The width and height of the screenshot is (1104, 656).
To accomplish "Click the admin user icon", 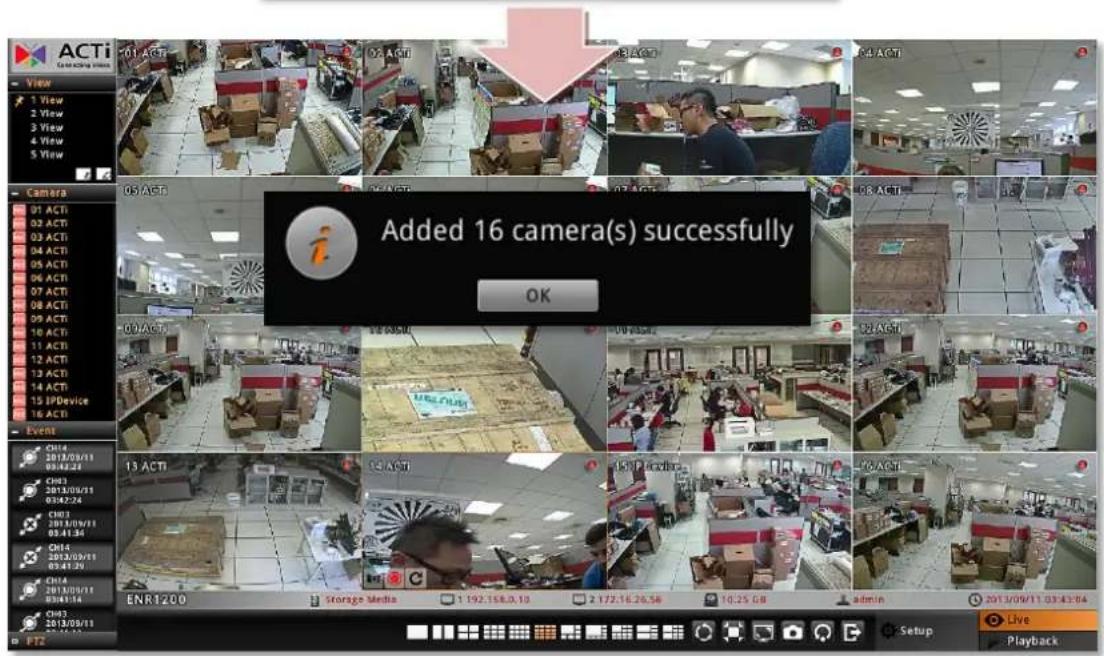I will tap(842, 600).
